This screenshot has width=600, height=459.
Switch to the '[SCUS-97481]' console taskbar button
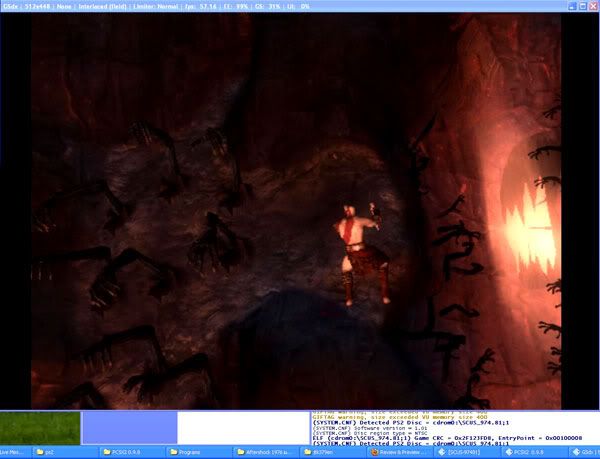[468, 452]
